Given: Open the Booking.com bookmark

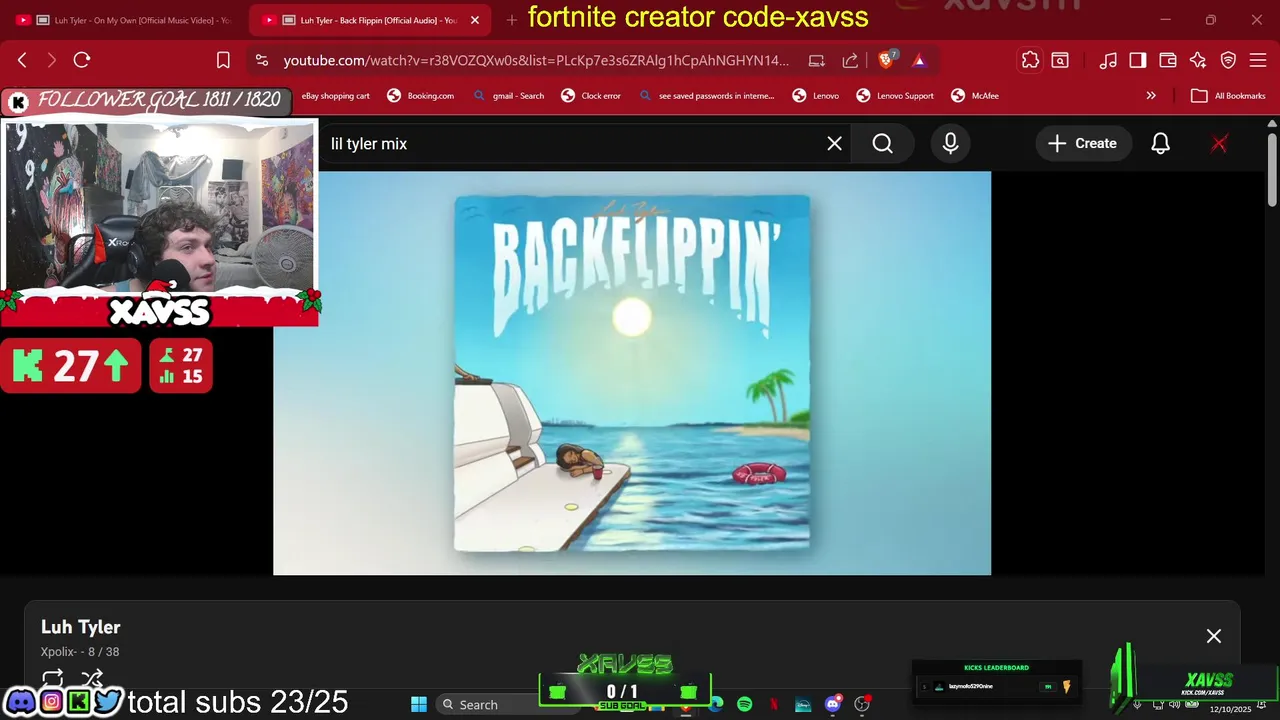Looking at the screenshot, I should (x=420, y=96).
